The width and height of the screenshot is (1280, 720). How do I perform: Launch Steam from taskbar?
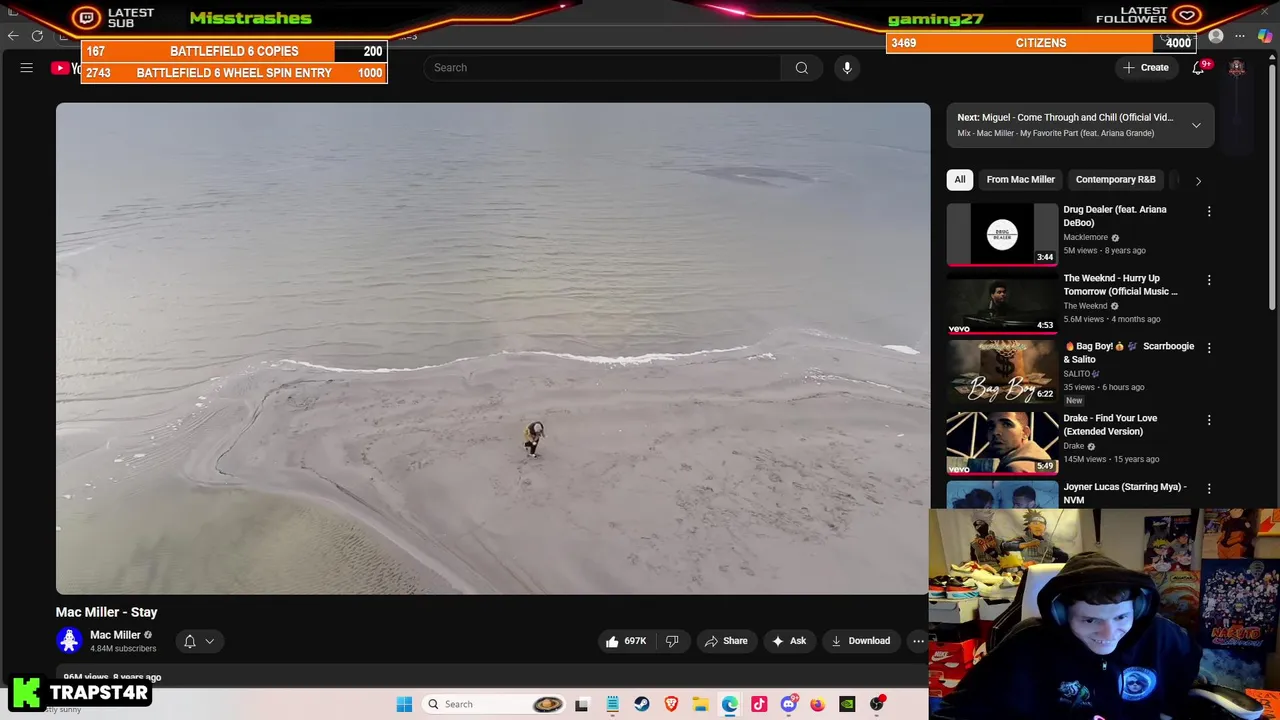tap(642, 704)
